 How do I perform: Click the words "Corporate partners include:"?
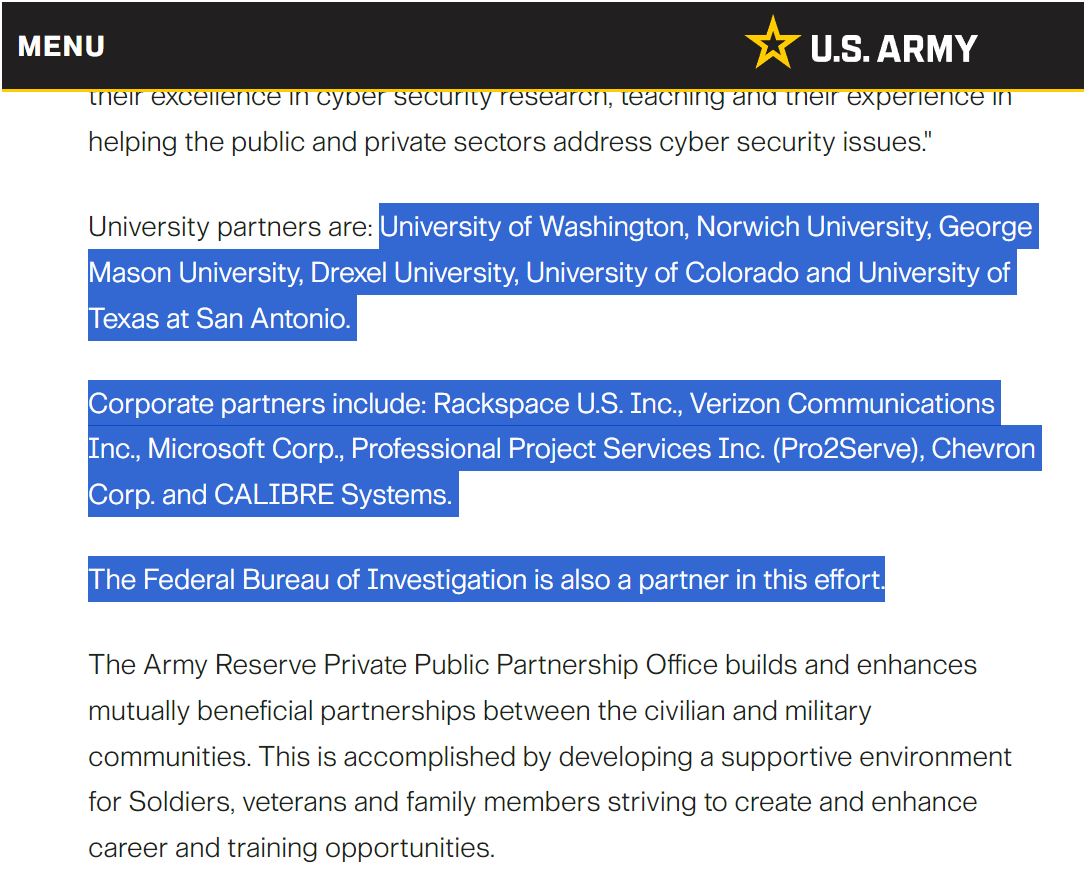coord(257,404)
